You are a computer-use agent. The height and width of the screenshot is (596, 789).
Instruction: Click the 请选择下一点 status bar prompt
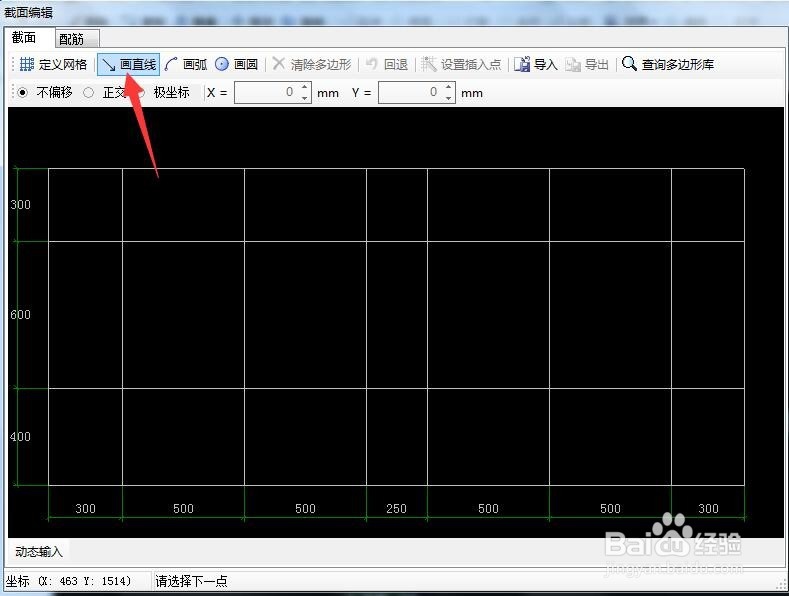click(191, 581)
